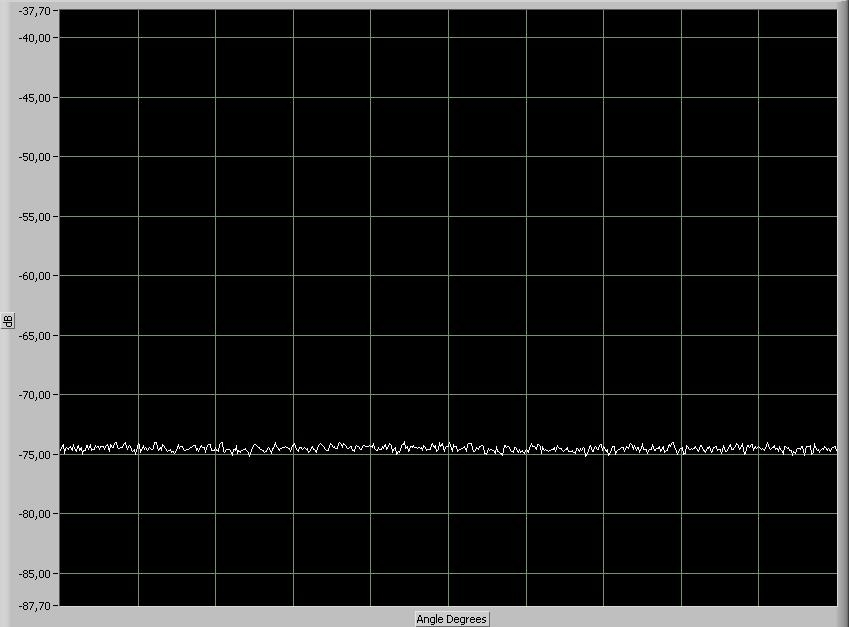Click the -80,00 tick label
Screen dimensions: 849x627
click(x=35, y=514)
